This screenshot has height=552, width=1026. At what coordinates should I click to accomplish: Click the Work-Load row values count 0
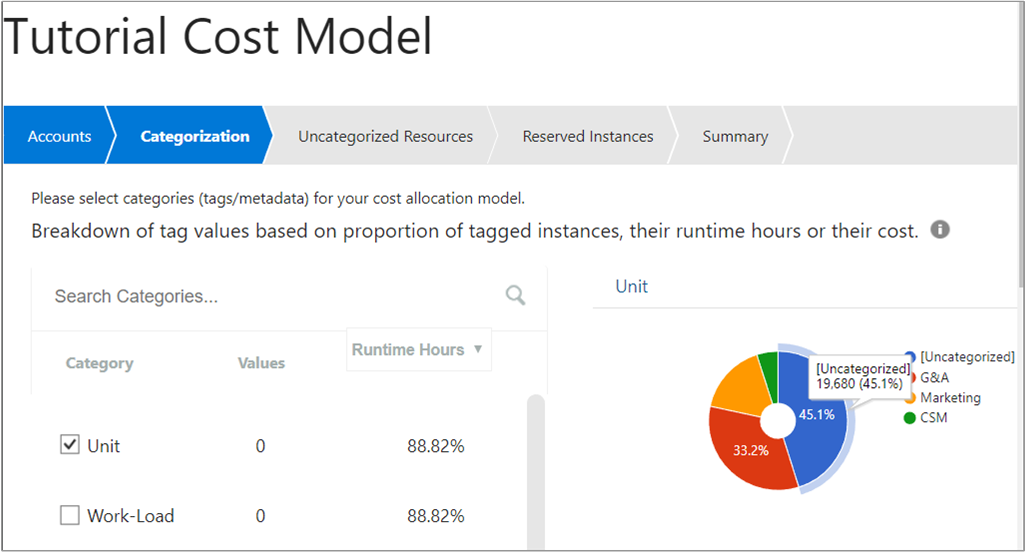(x=260, y=516)
